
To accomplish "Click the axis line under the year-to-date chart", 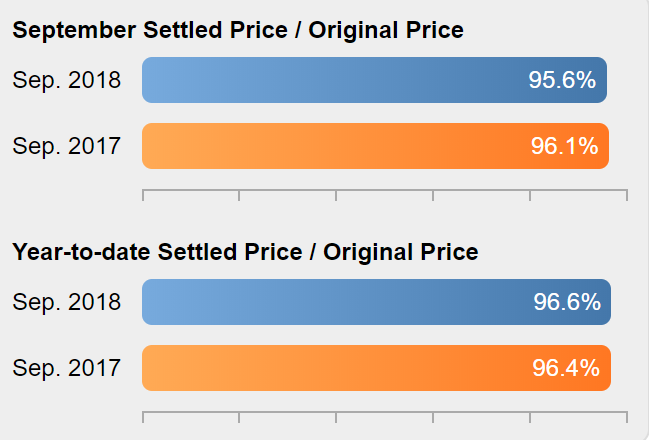I will click(x=385, y=412).
